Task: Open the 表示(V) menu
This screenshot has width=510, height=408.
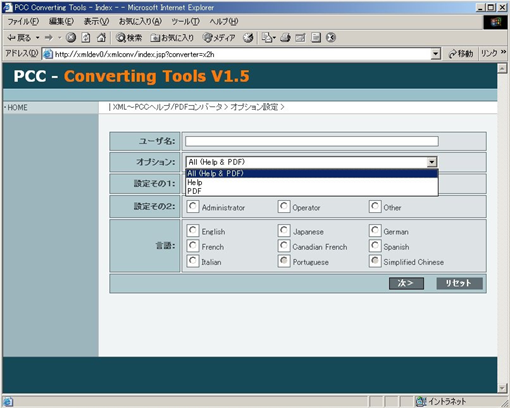Action: (96, 22)
